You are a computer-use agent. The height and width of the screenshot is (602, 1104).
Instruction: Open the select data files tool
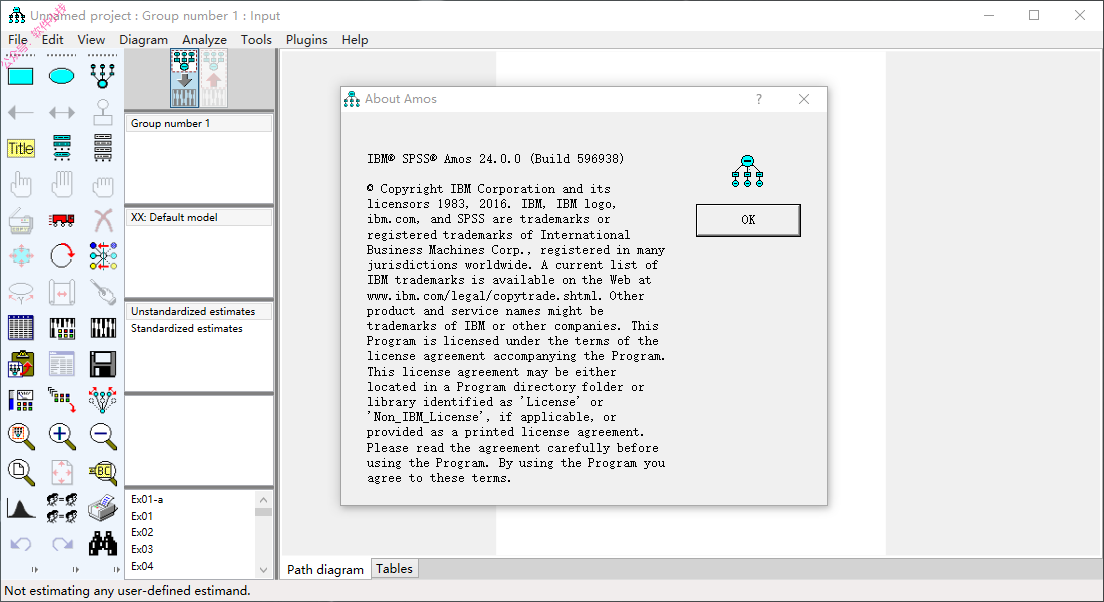tap(20, 328)
